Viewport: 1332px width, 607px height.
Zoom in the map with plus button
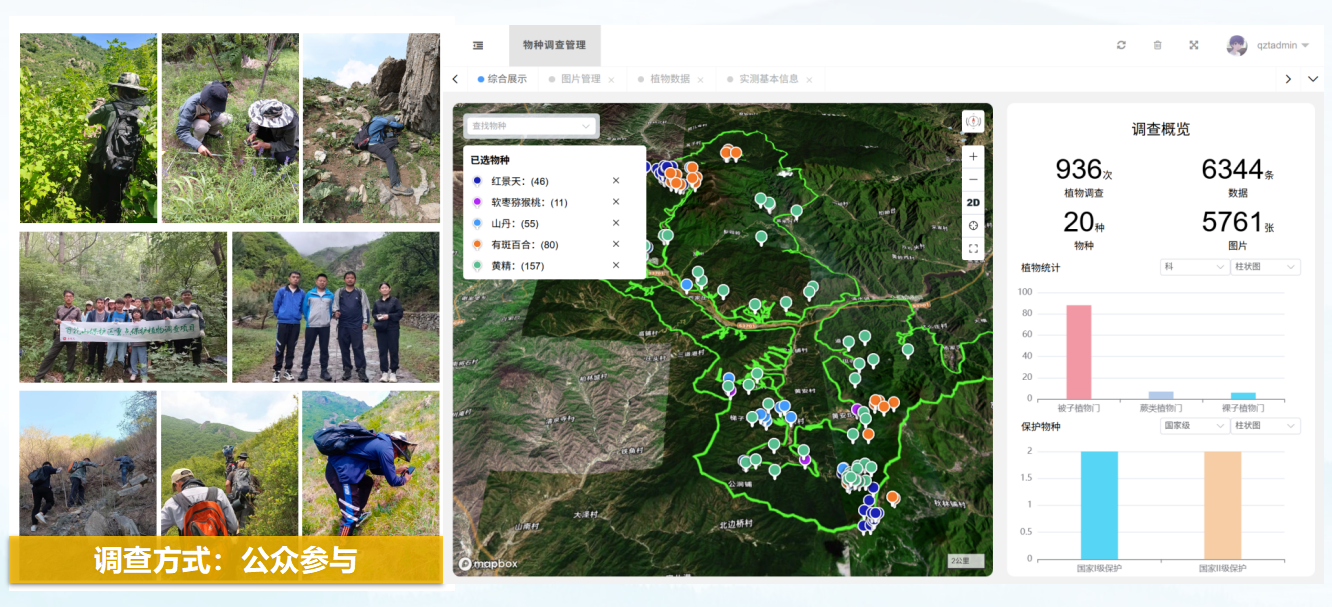pyautogui.click(x=973, y=157)
